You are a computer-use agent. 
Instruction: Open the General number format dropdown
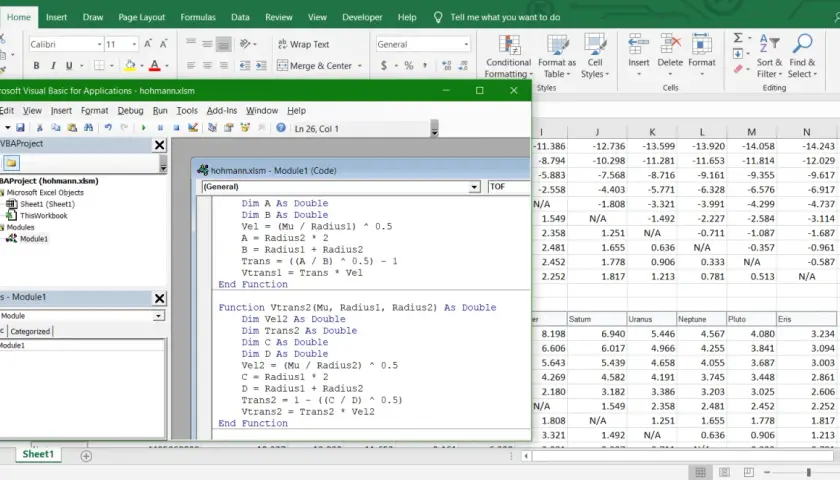(466, 44)
